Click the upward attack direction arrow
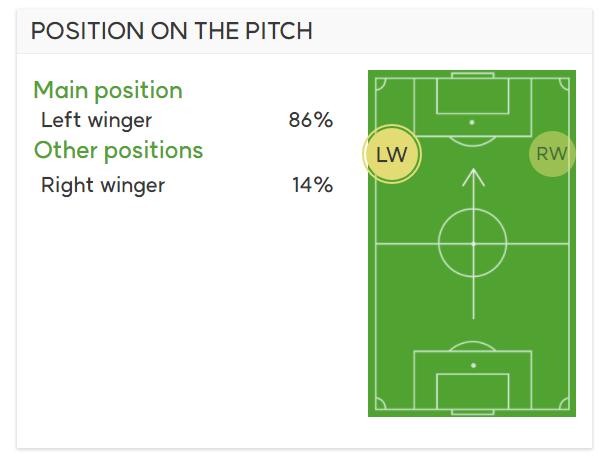The width and height of the screenshot is (605, 456). pyautogui.click(x=473, y=243)
